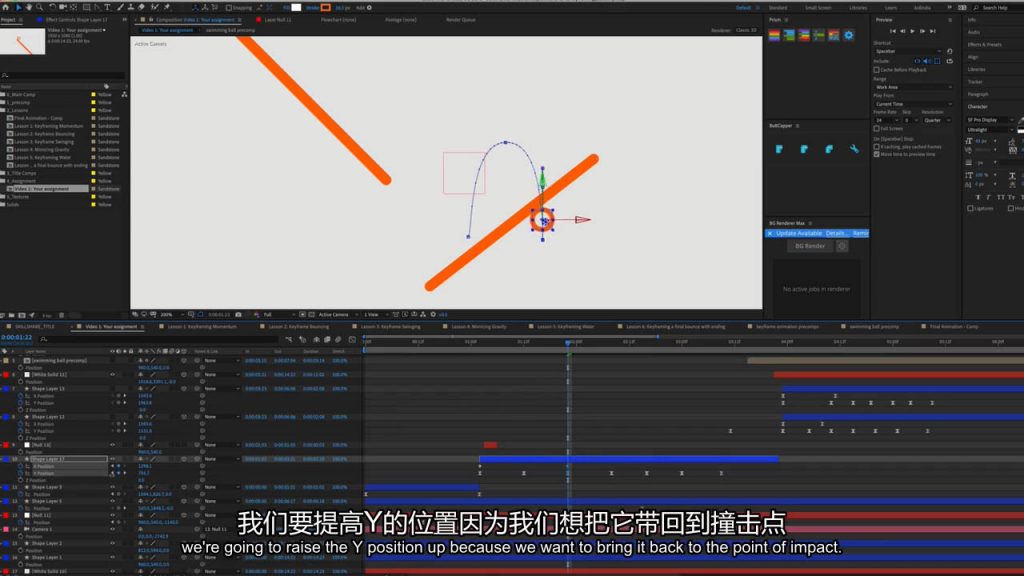Click the wrench icon in ButtCapper panel

coord(854,149)
